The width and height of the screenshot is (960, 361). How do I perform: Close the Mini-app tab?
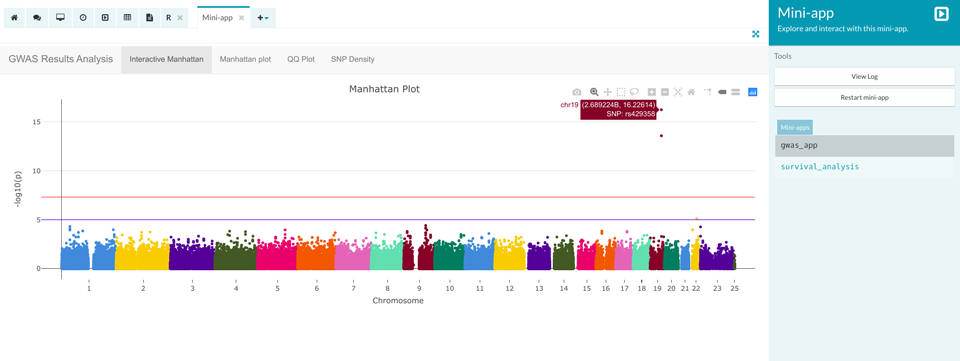[x=241, y=18]
